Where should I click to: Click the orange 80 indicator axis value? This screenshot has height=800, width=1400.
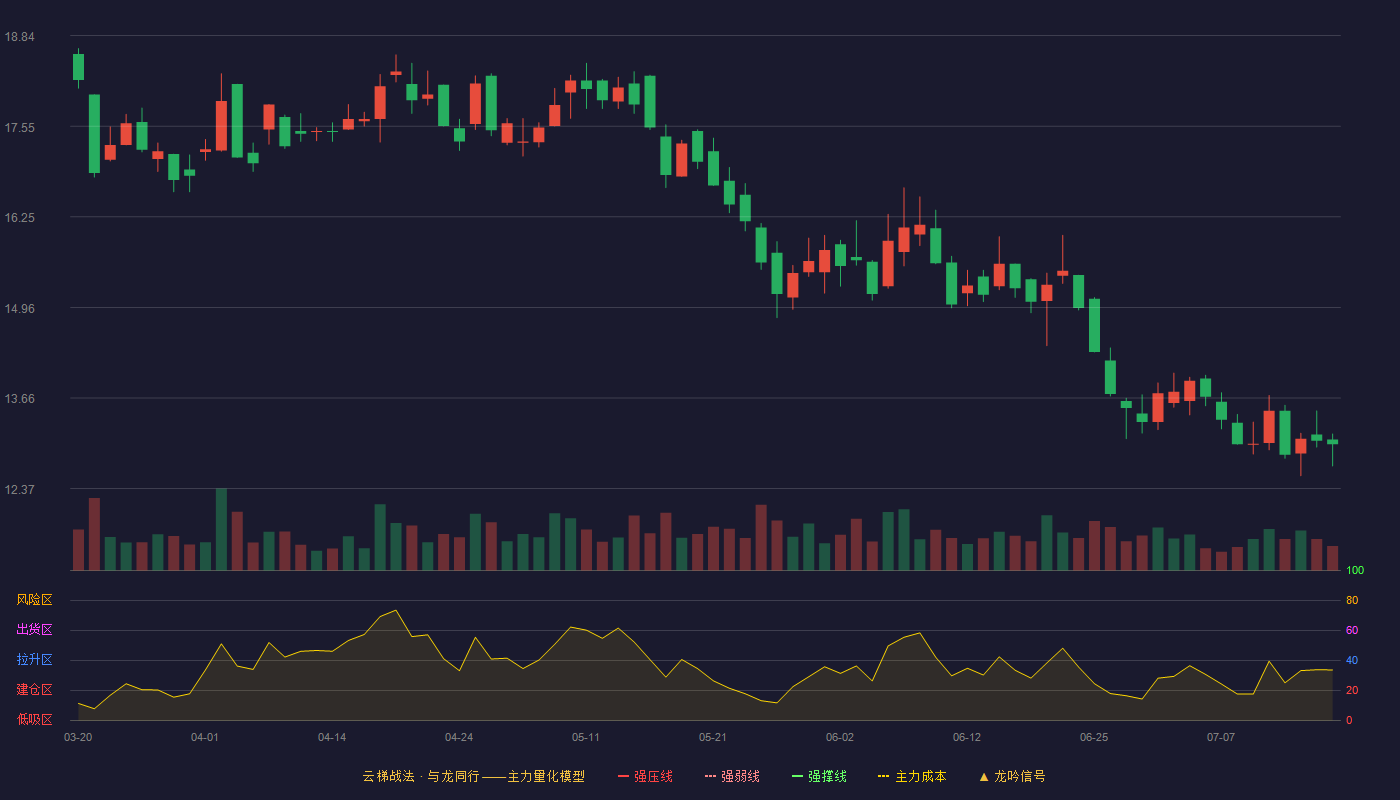click(1352, 601)
